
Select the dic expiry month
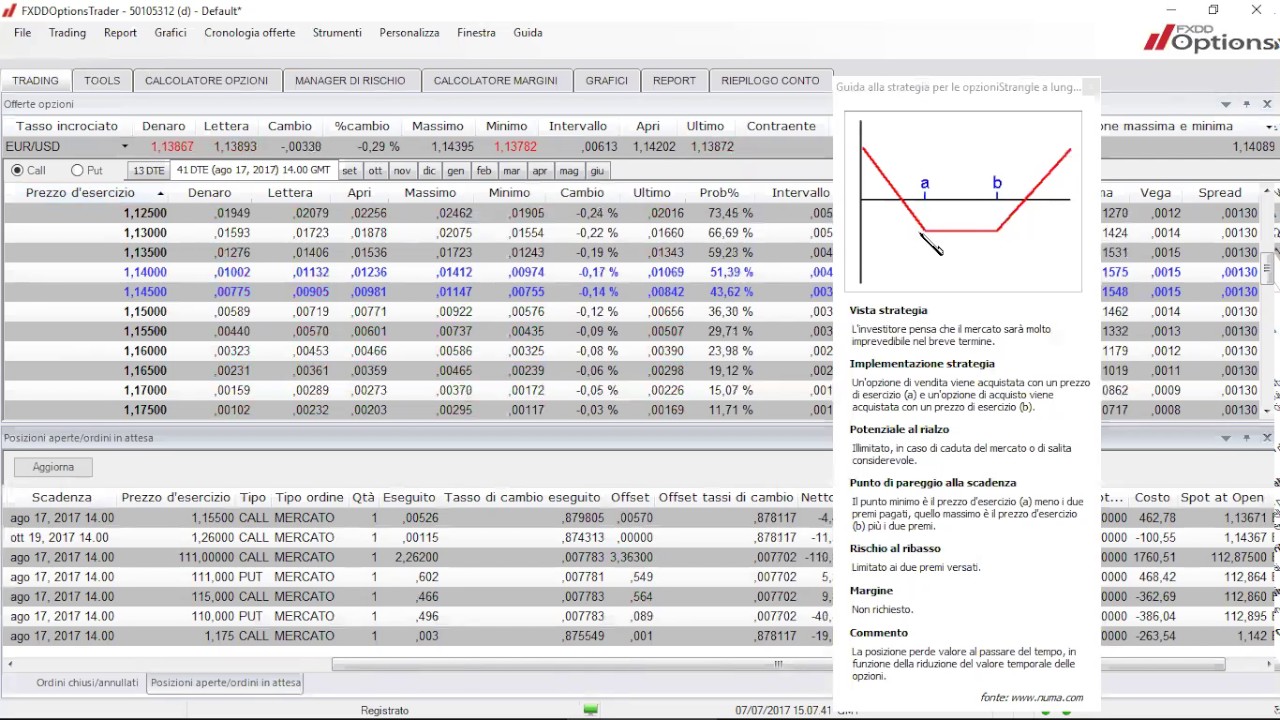click(429, 171)
